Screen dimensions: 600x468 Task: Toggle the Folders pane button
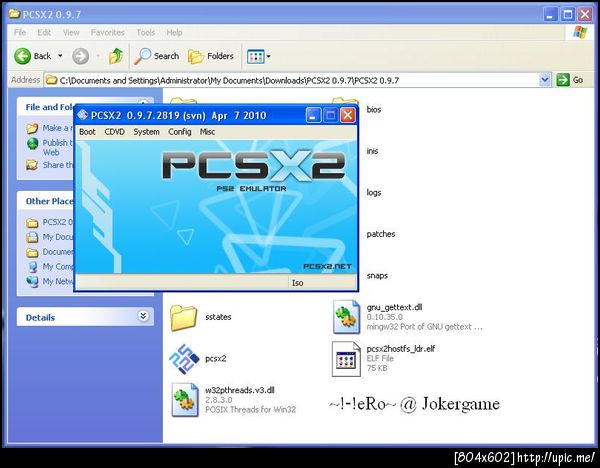[211, 56]
